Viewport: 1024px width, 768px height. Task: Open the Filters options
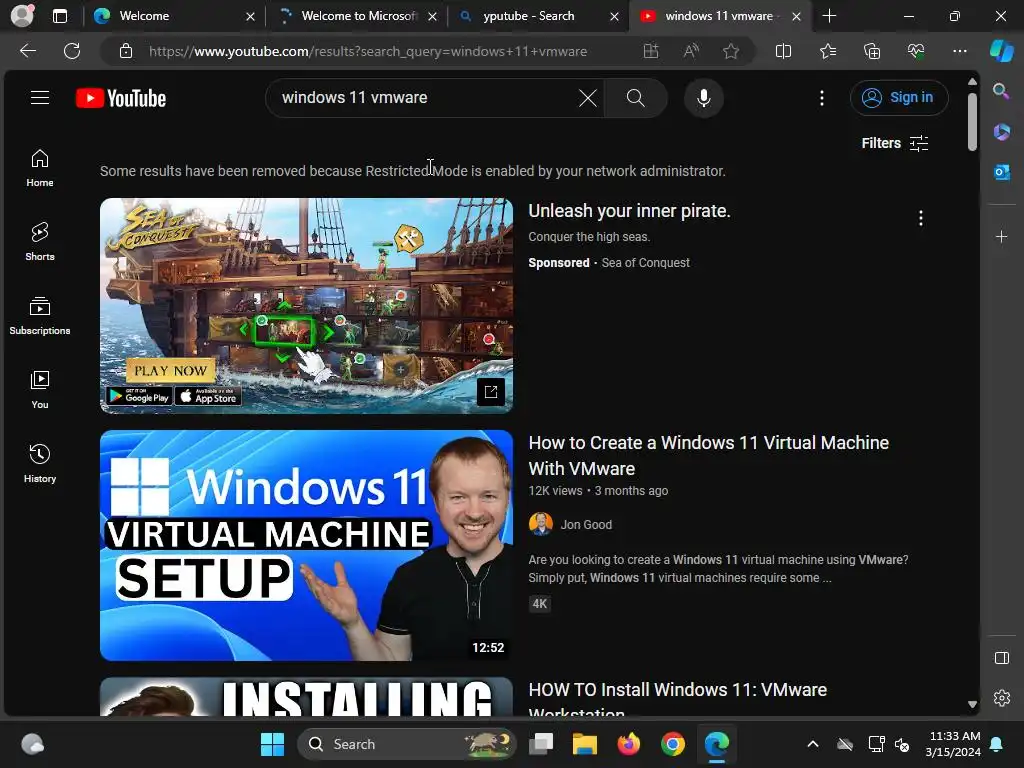[x=895, y=143]
